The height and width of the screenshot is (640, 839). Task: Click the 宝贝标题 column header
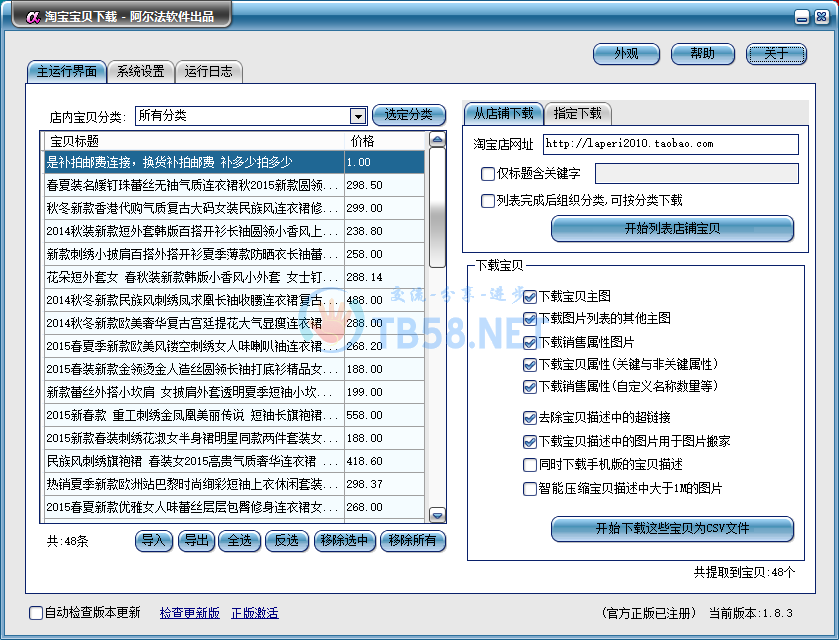[x=194, y=141]
